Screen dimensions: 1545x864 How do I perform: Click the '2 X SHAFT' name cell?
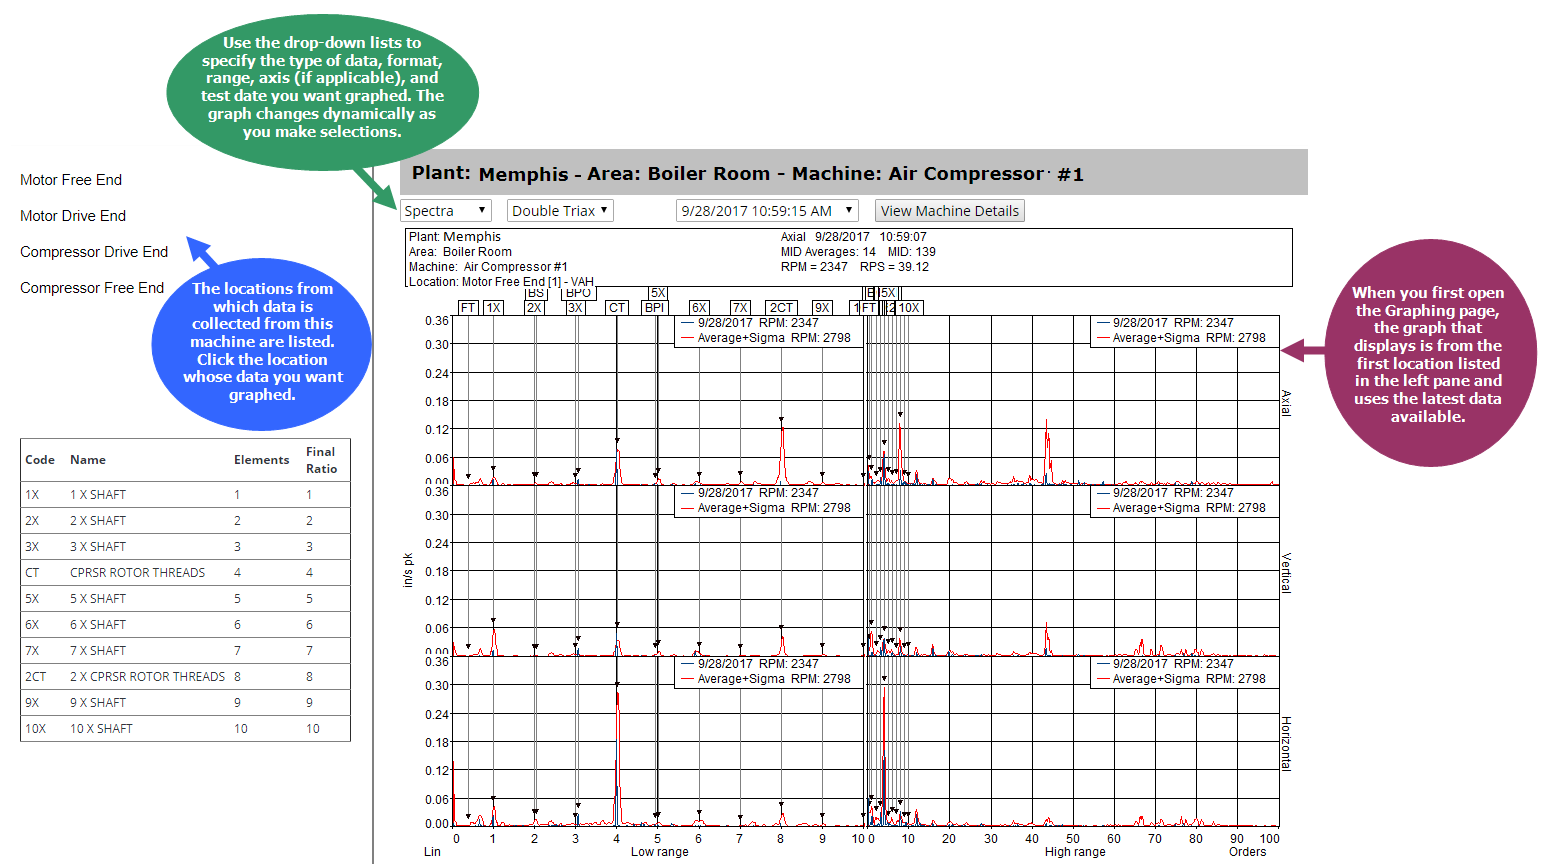pyautogui.click(x=98, y=521)
